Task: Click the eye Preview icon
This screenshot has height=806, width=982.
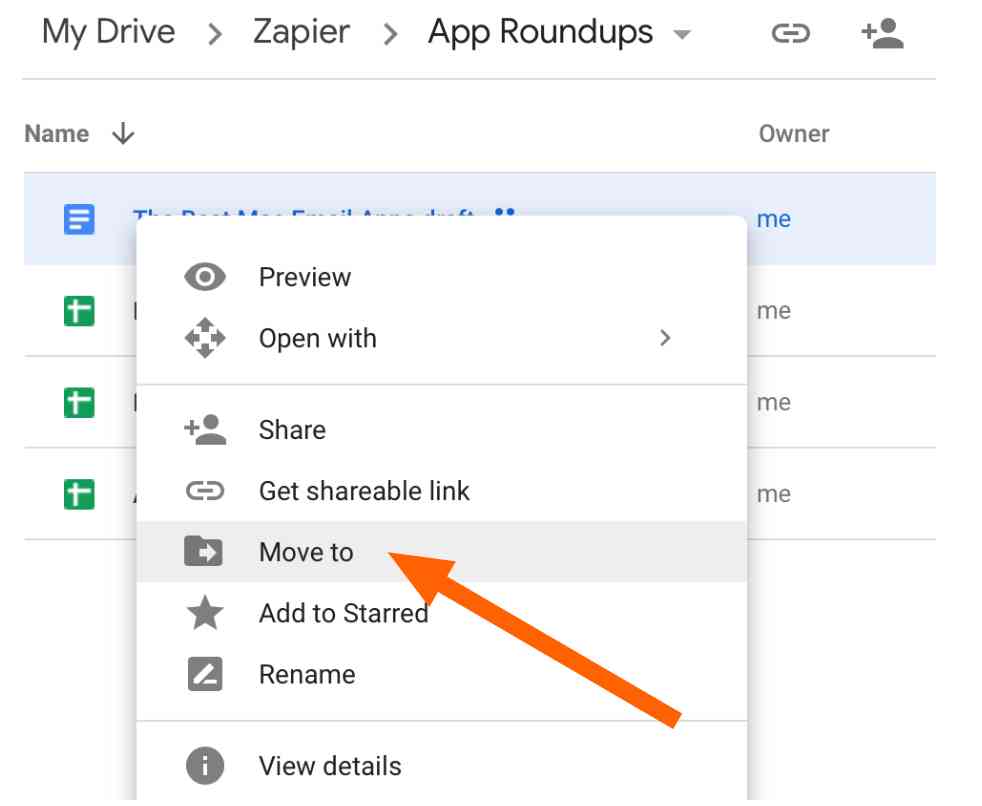Action: [x=205, y=277]
